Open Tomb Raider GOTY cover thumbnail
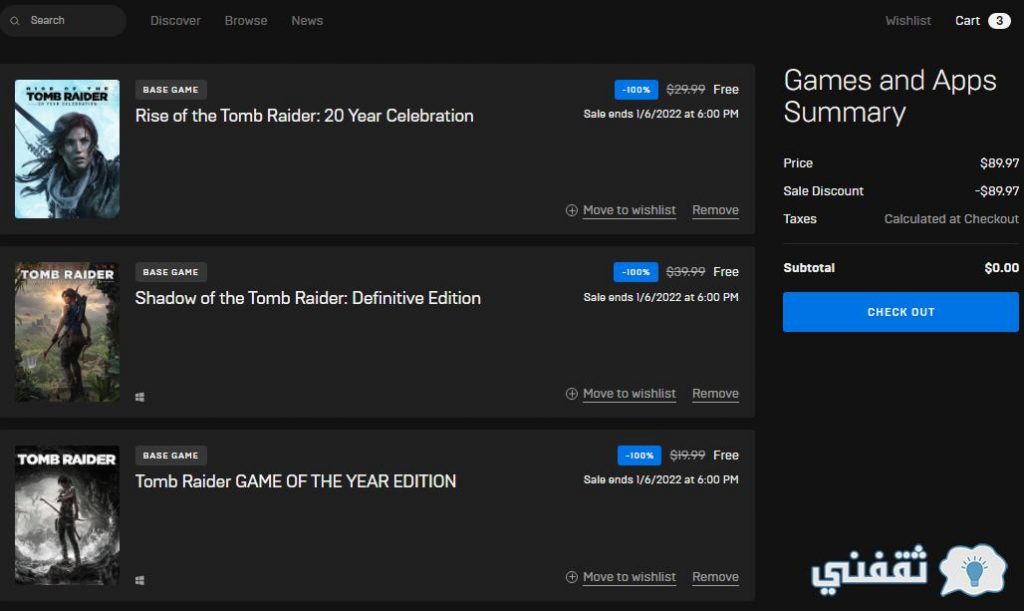The width and height of the screenshot is (1024, 611). (67, 515)
